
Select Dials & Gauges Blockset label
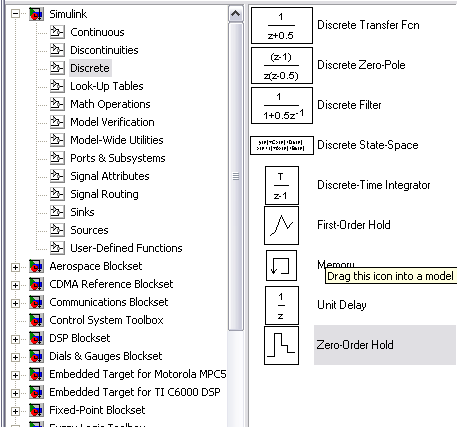tap(106, 356)
